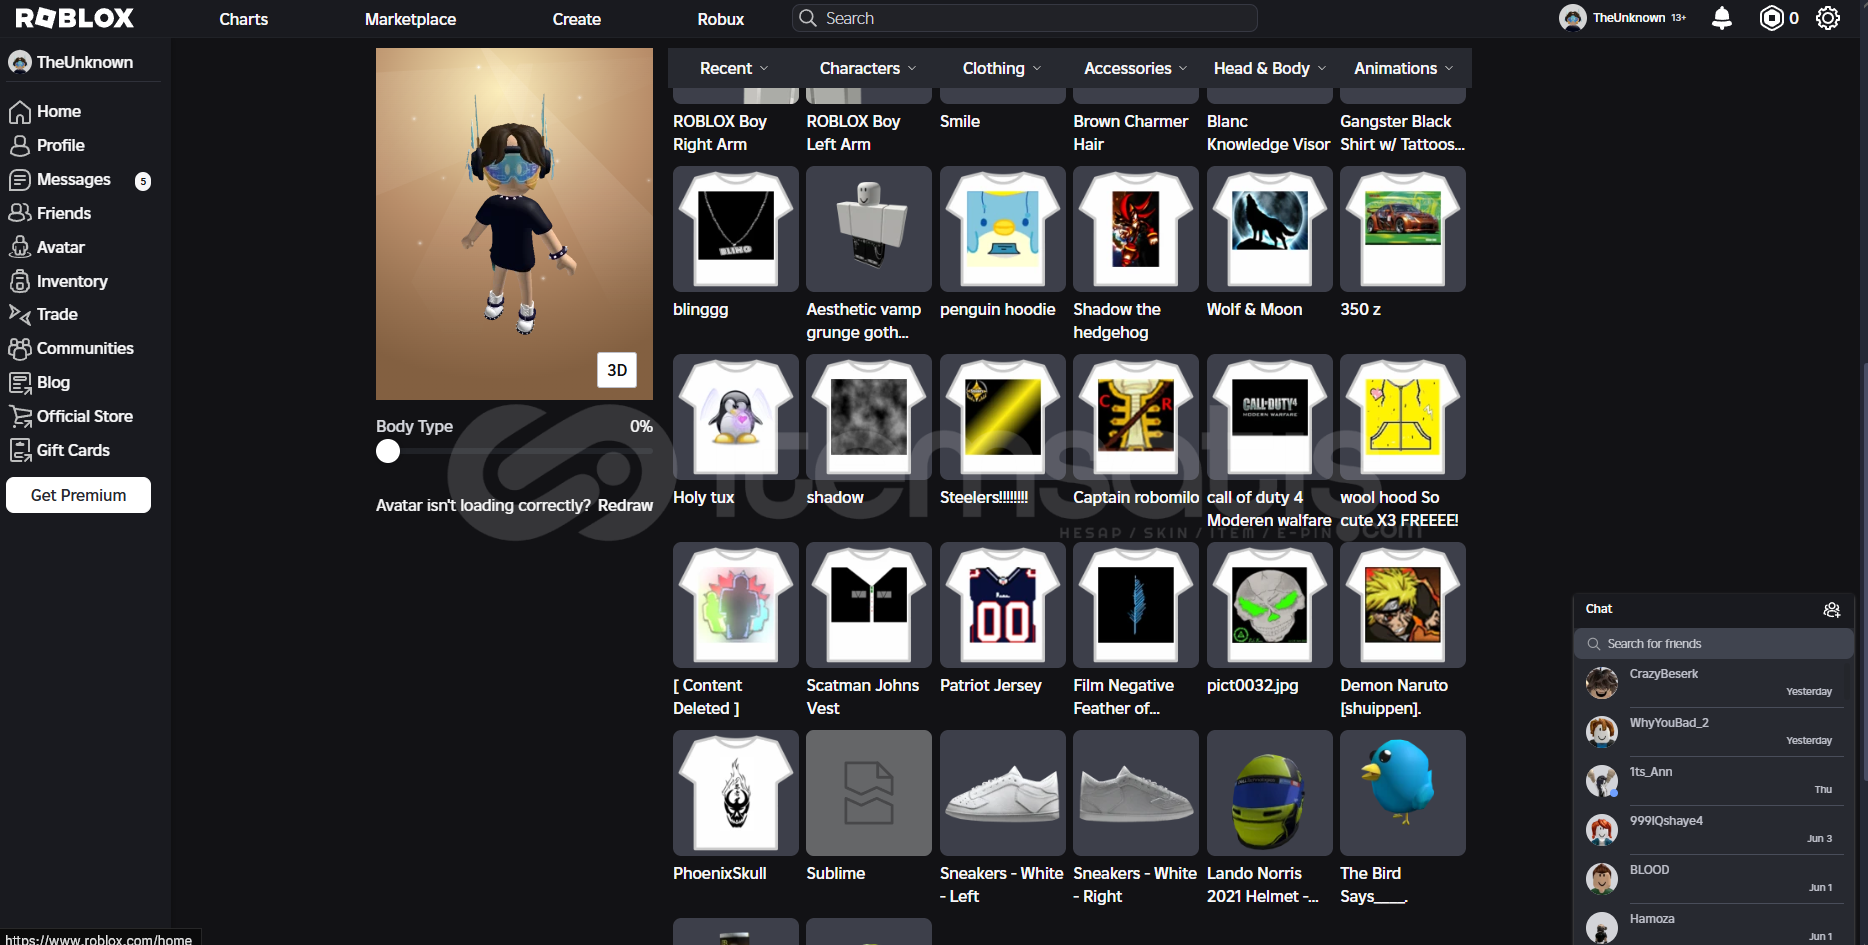Click the blinggg item name
This screenshot has width=1868, height=945.
(701, 309)
